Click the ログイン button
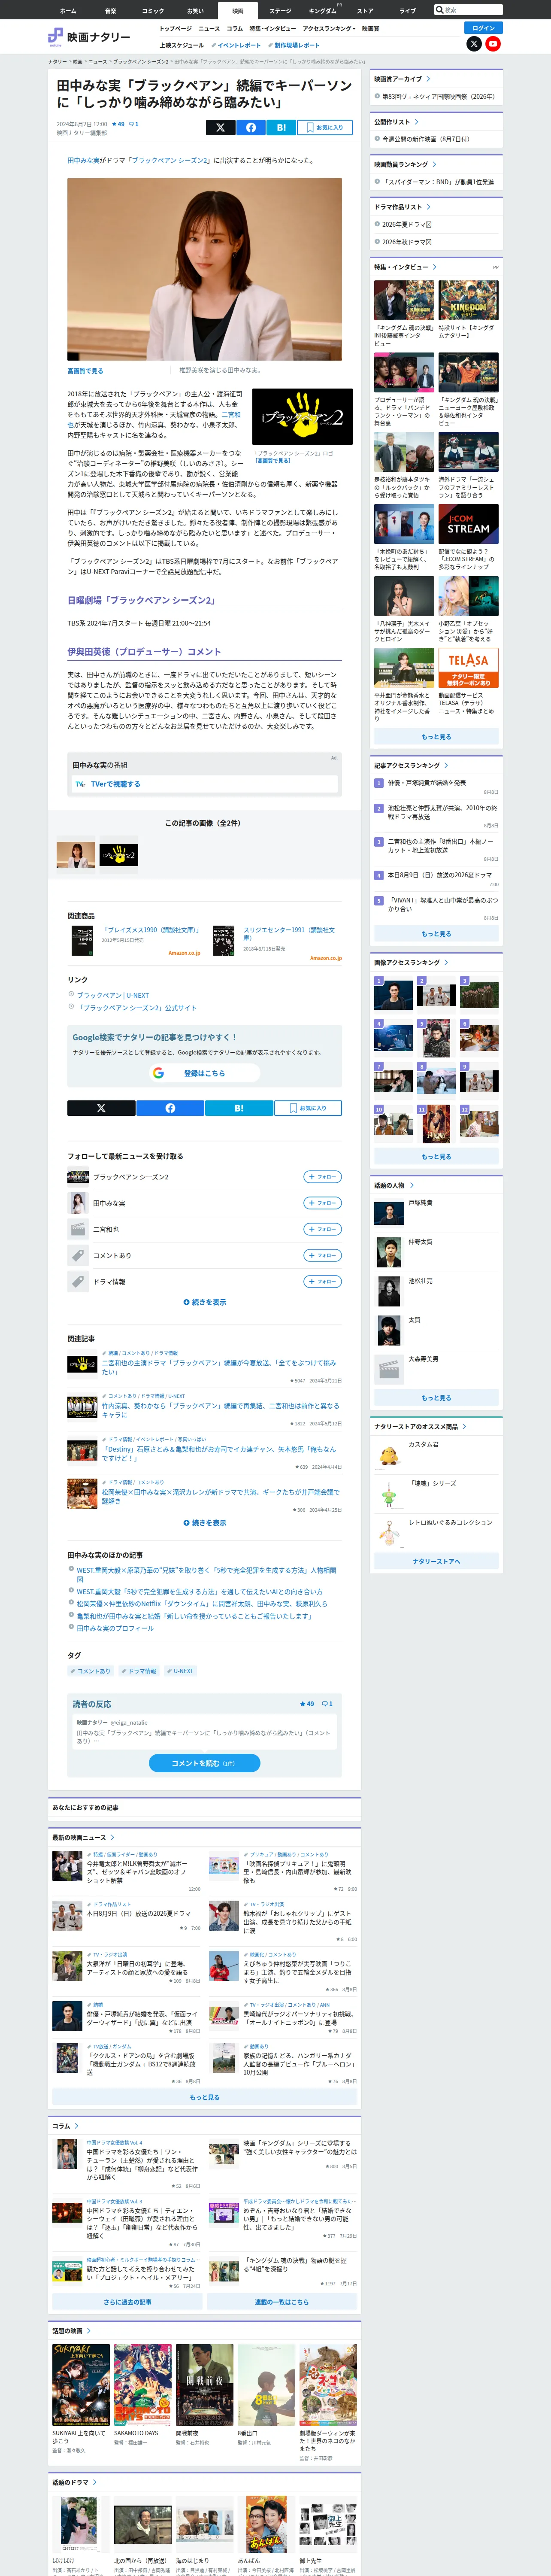This screenshot has width=551, height=2576. click(484, 28)
